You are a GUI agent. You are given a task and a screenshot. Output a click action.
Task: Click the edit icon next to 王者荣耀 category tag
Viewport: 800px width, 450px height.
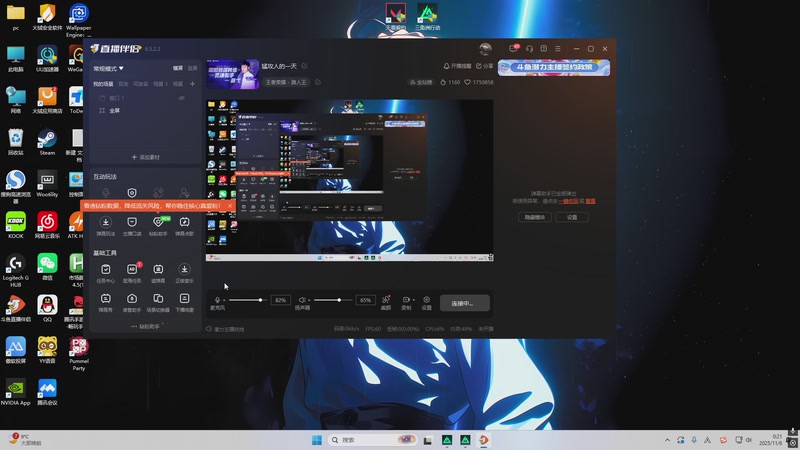[x=318, y=82]
